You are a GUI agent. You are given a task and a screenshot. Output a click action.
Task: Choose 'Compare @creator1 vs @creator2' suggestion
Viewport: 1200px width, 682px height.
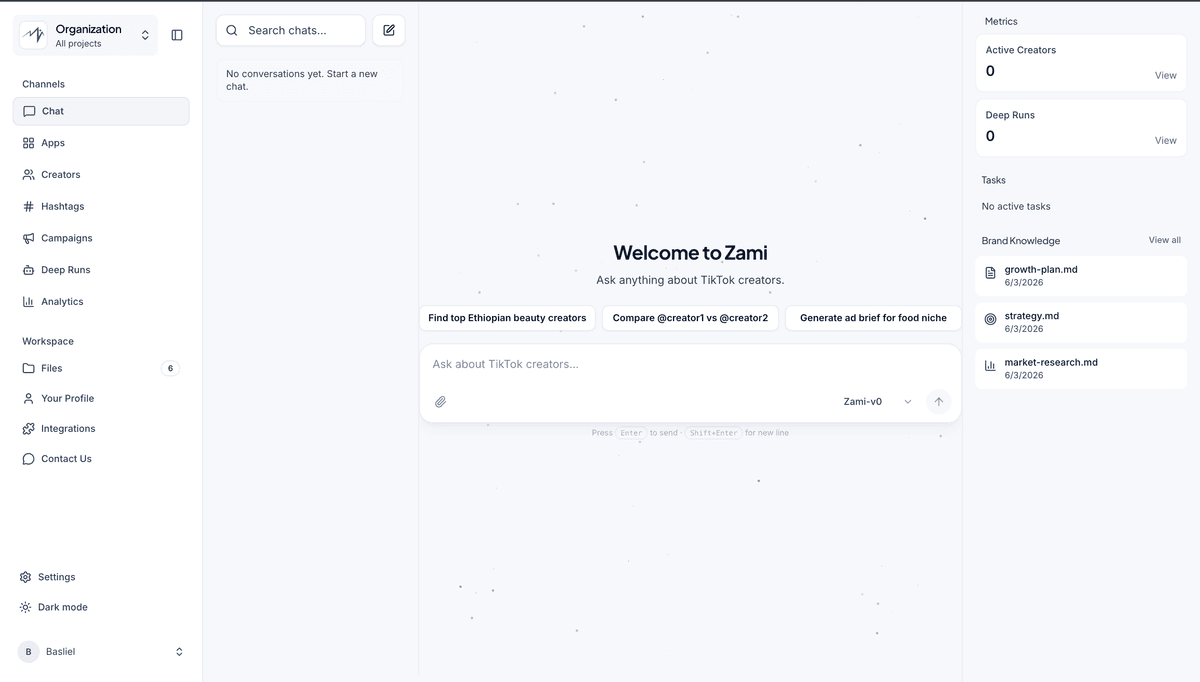(x=690, y=318)
